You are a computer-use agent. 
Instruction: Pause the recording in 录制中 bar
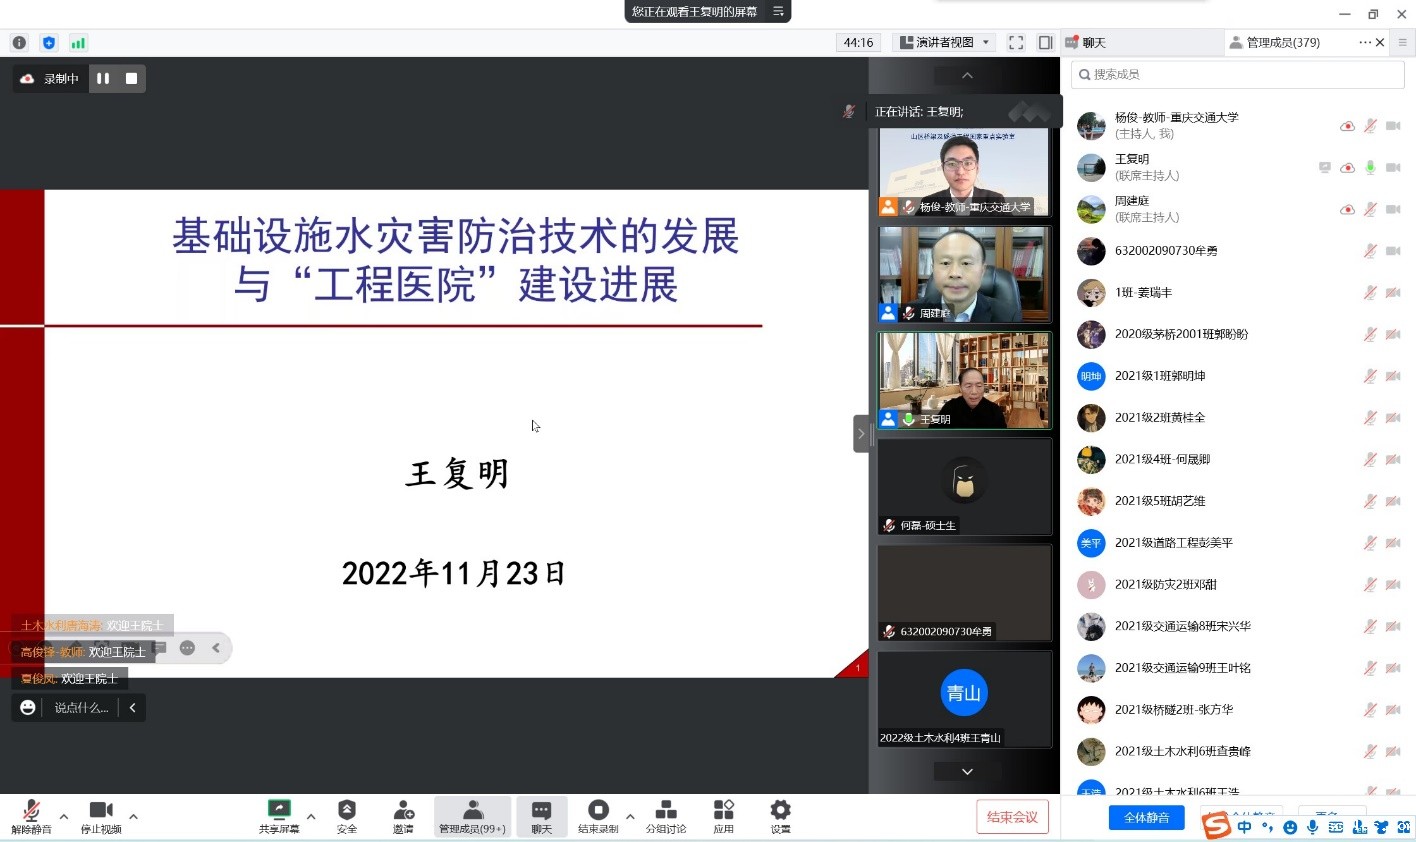[x=103, y=79]
